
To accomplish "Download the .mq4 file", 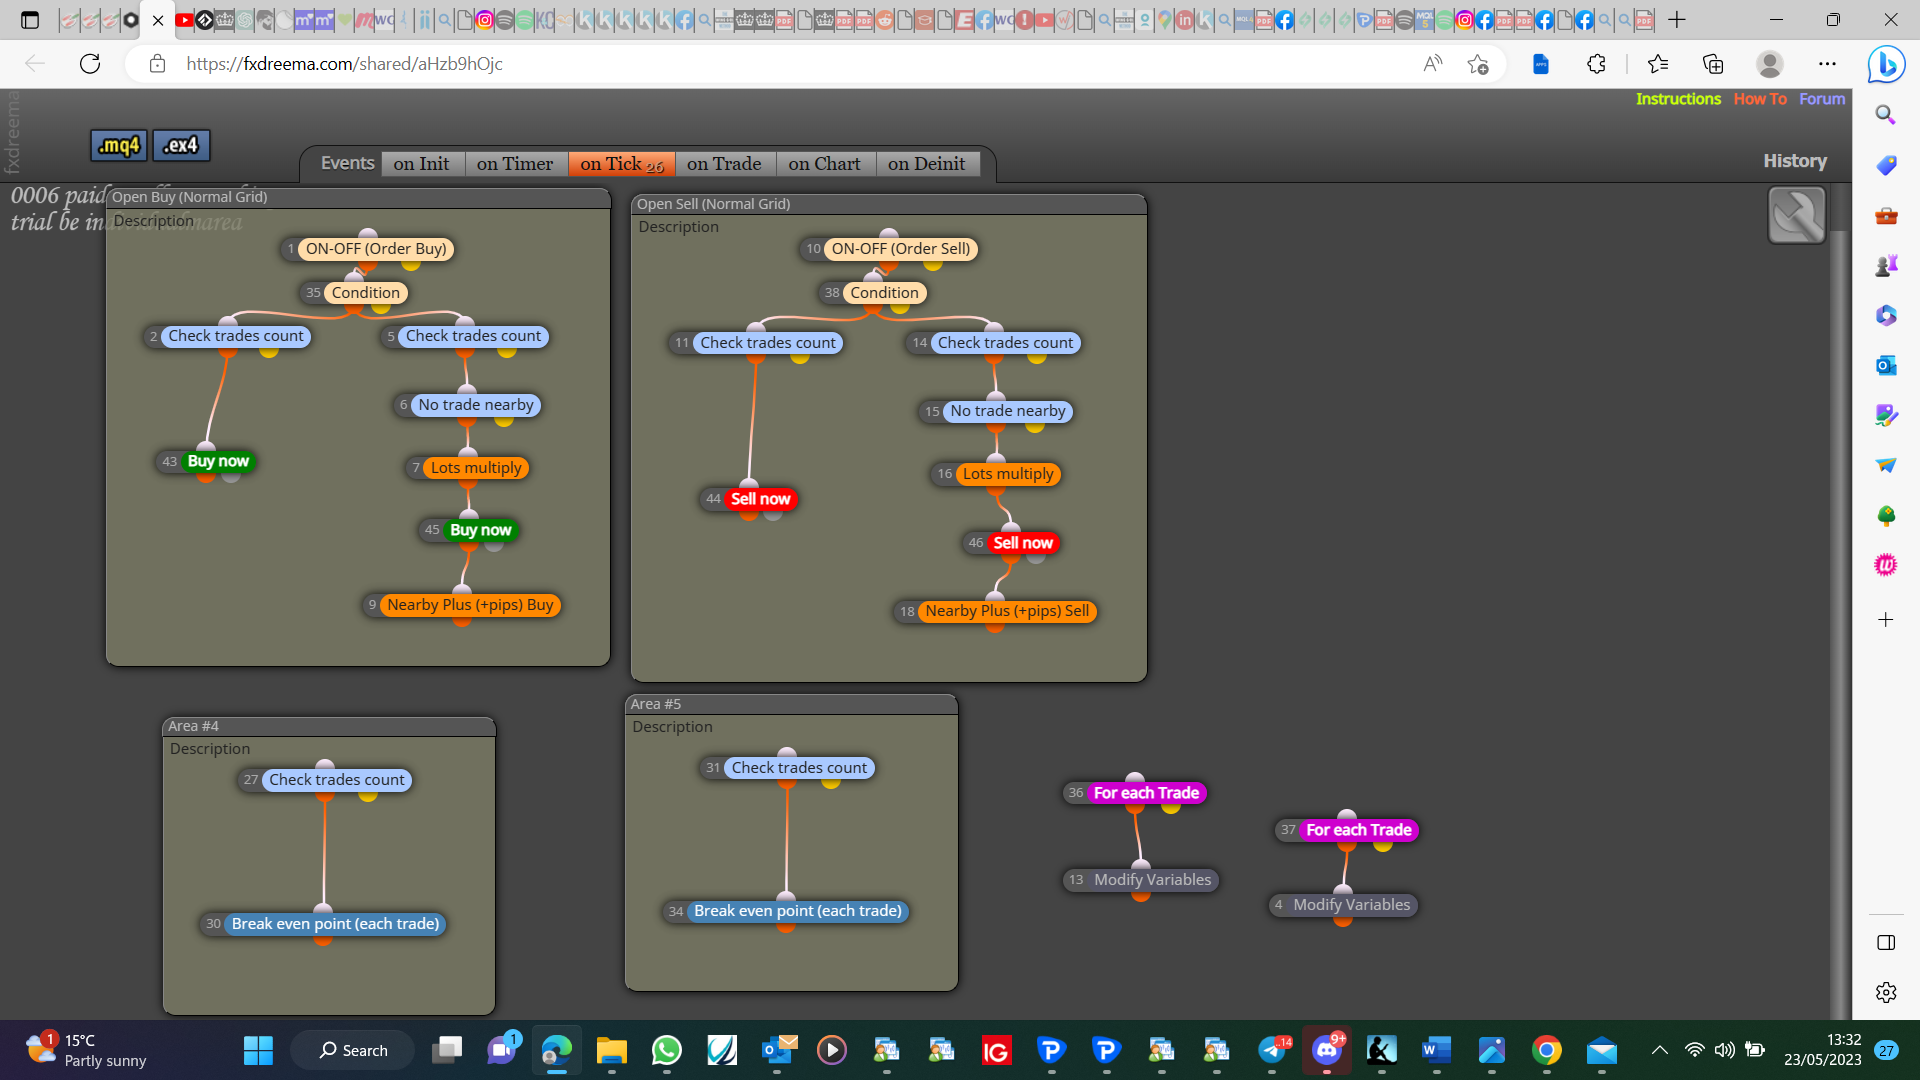I will (119, 145).
